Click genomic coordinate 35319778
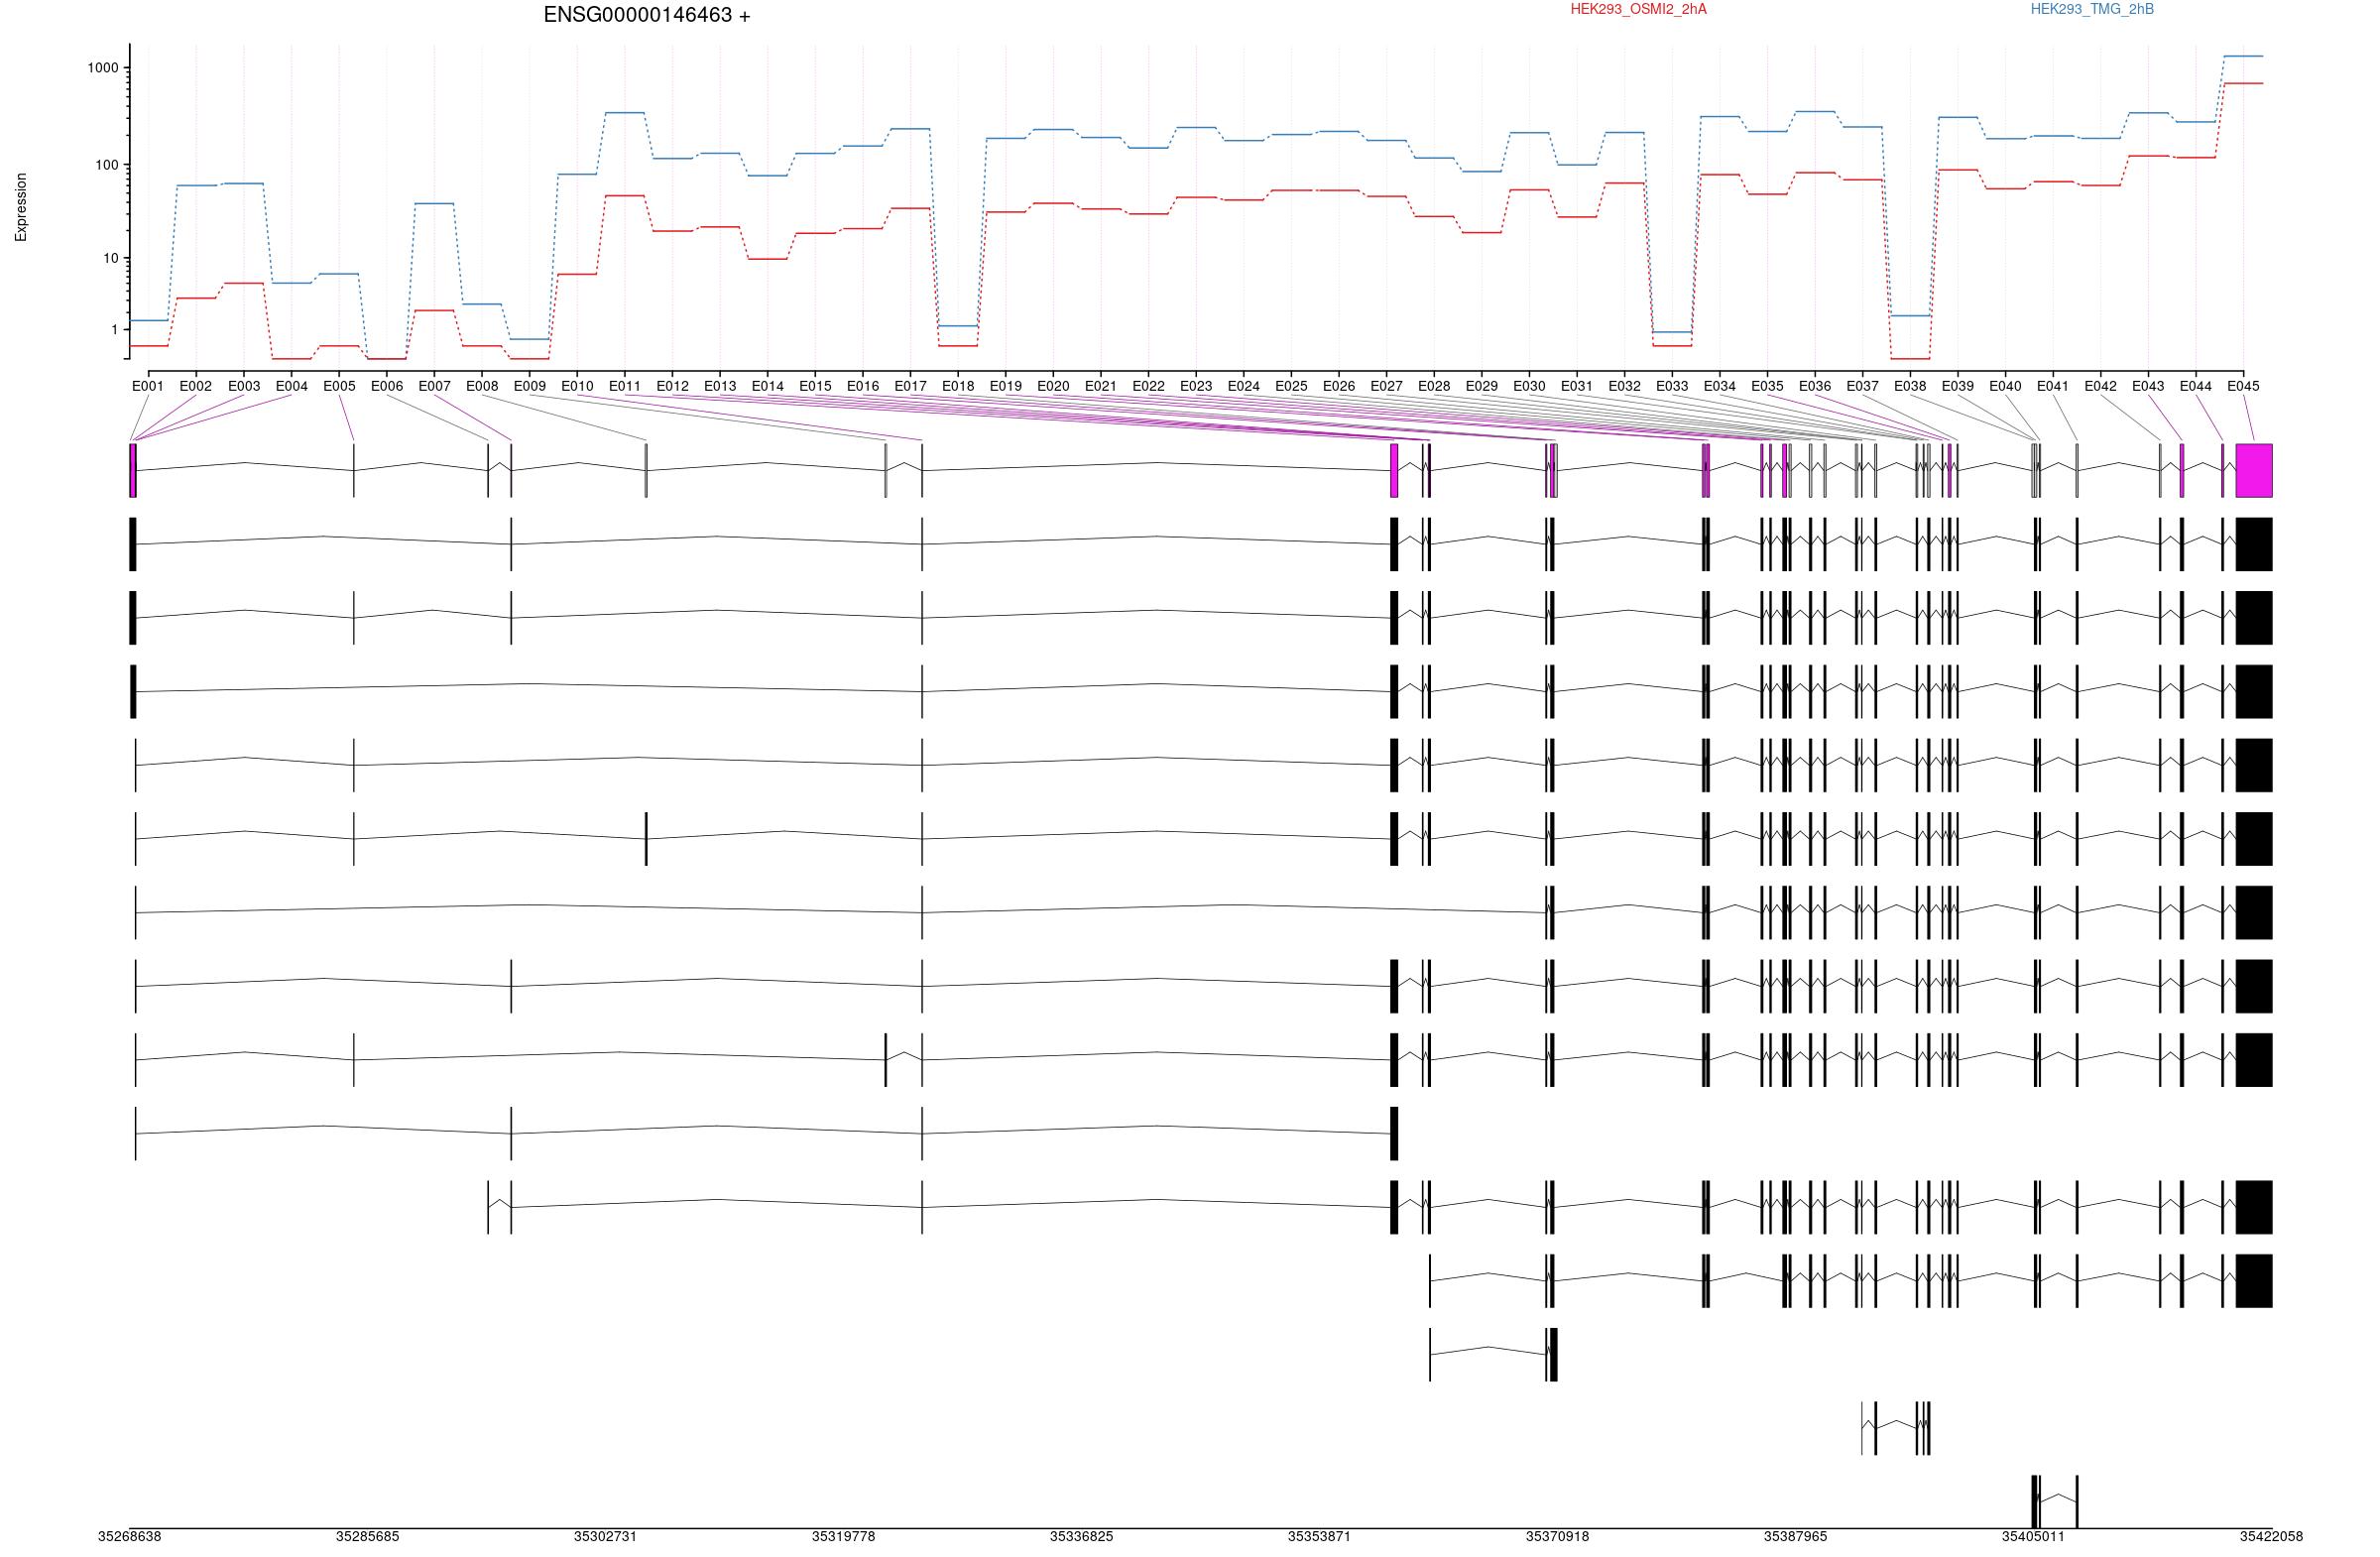Image resolution: width=2380 pixels, height=1557 pixels. [843, 1536]
